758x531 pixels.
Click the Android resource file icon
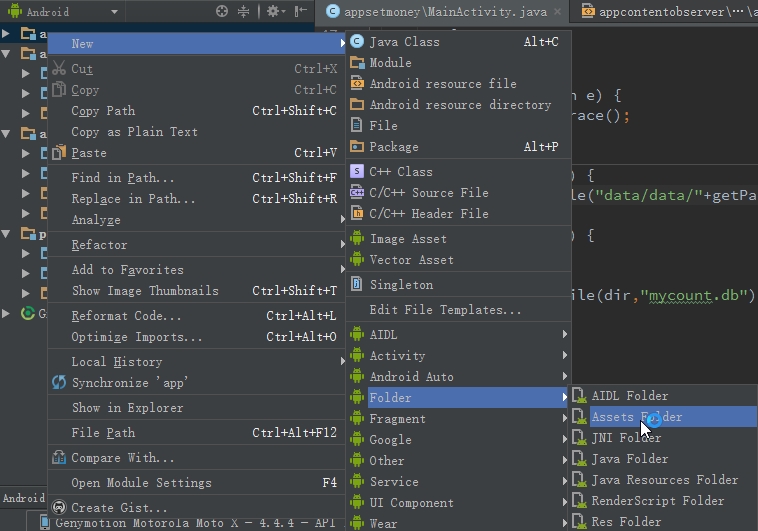pyautogui.click(x=357, y=83)
